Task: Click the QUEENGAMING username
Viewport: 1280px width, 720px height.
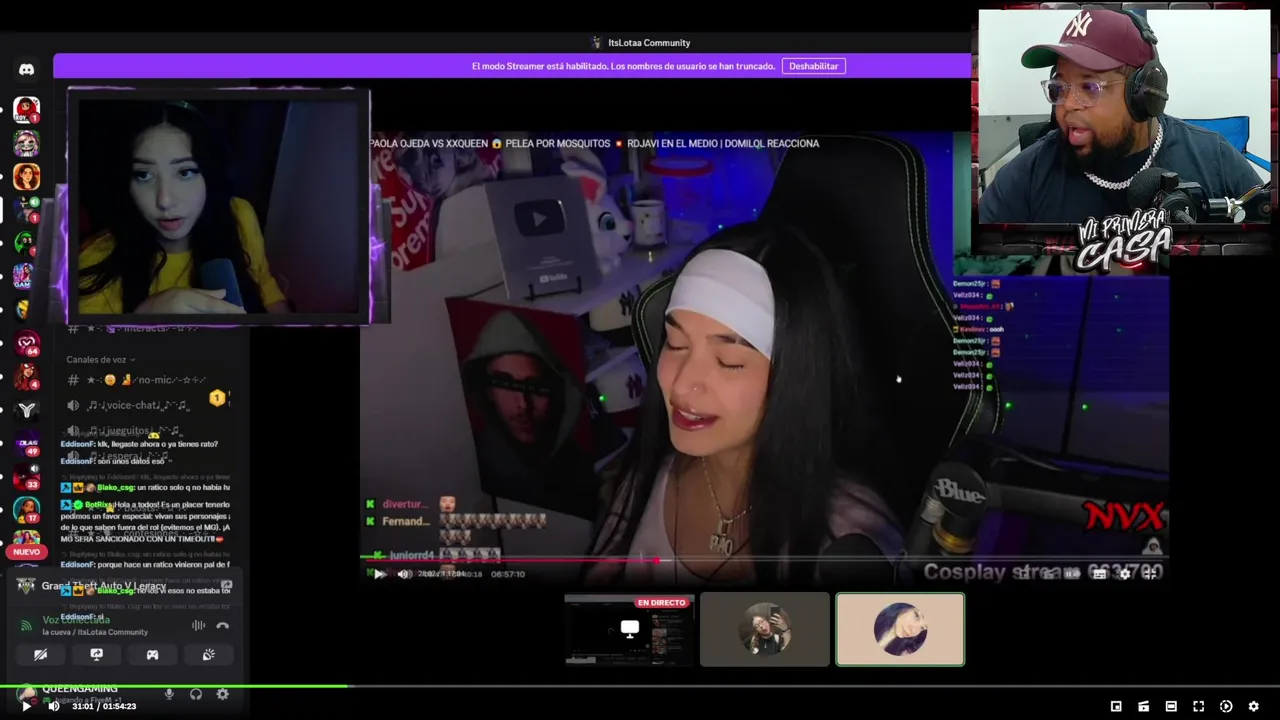Action: click(80, 689)
